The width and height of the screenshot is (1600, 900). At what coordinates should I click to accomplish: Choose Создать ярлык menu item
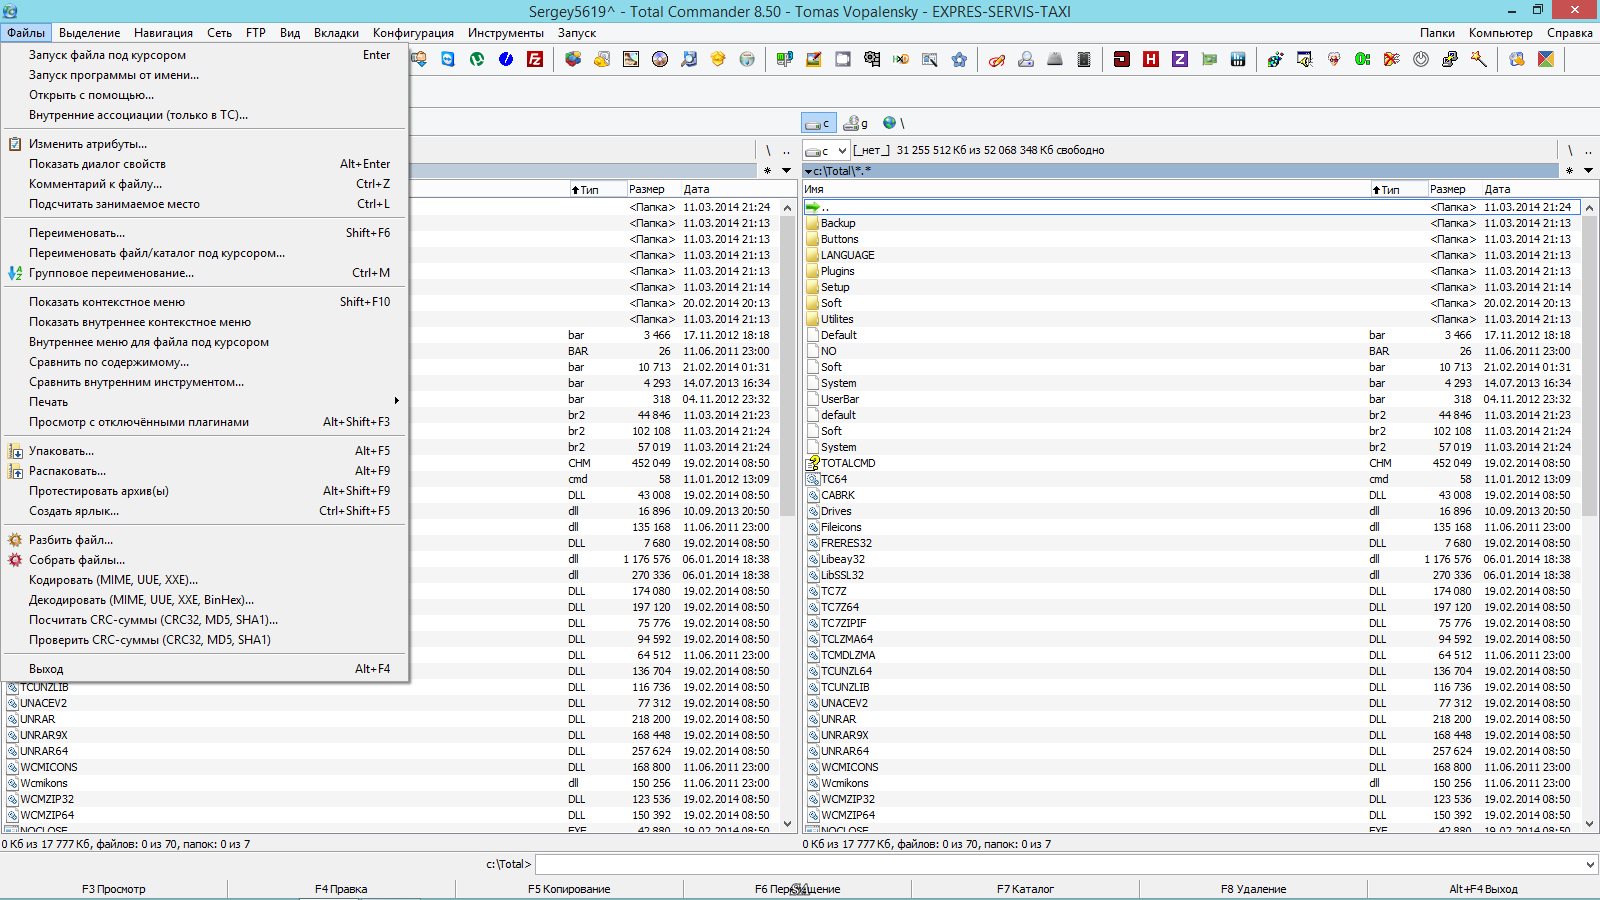[x=205, y=511]
